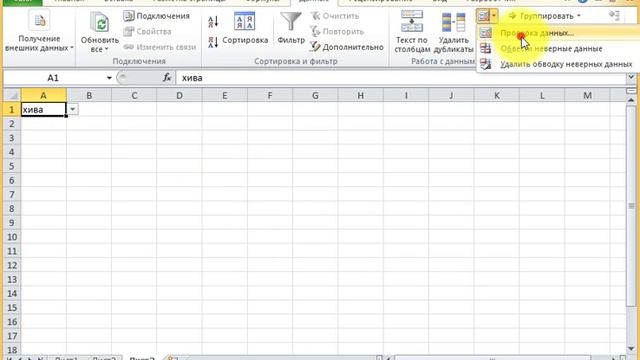Select row 2 header
This screenshot has width=640, height=360.
(x=12, y=124)
